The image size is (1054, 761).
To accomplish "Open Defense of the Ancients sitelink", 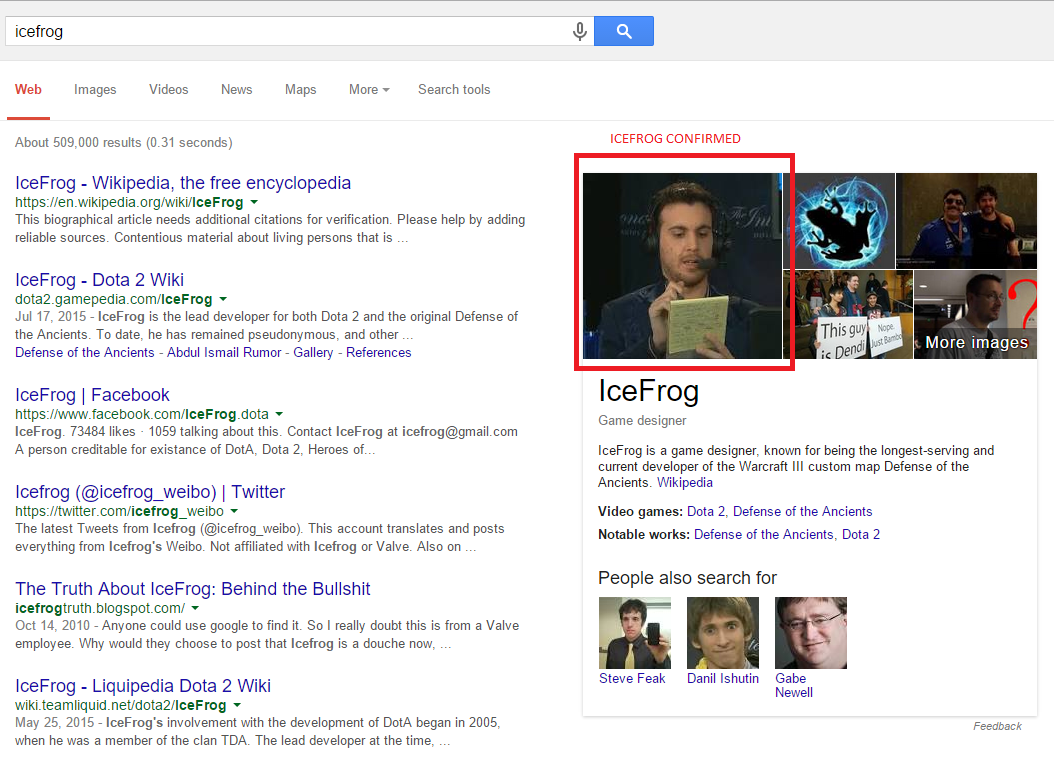I will coord(85,352).
